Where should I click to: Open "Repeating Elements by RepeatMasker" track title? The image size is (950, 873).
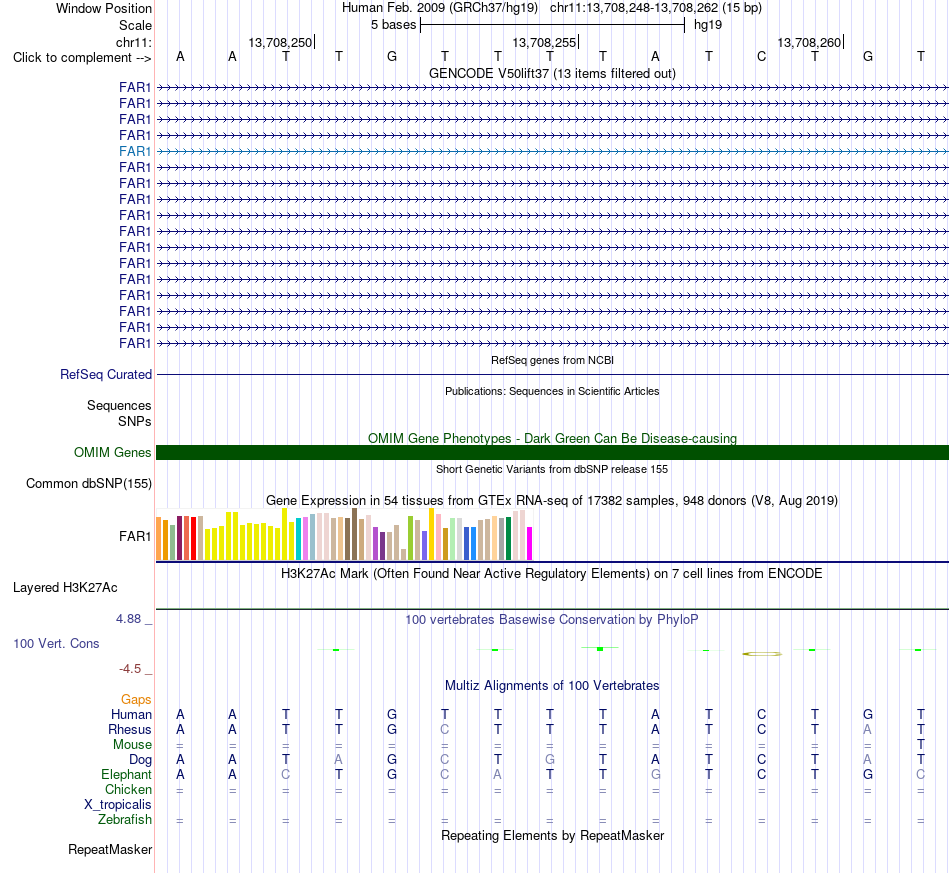pos(552,835)
